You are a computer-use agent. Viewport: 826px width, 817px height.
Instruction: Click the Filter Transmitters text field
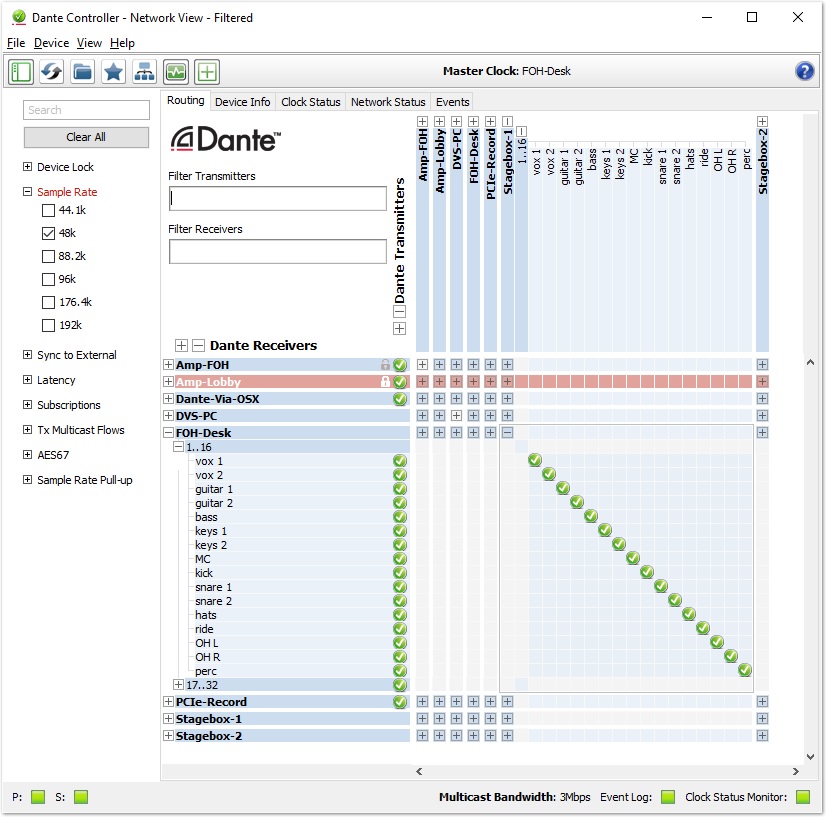[277, 199]
